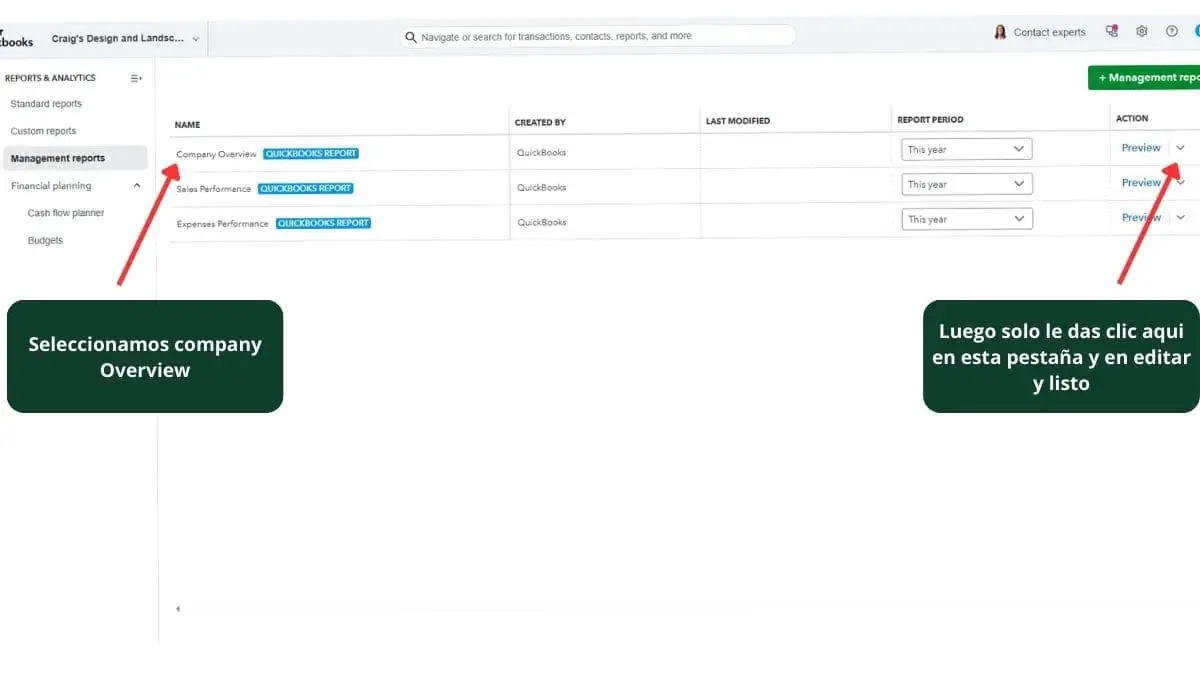Click the Financial planning menu label
The width and height of the screenshot is (1200, 675).
(x=51, y=186)
